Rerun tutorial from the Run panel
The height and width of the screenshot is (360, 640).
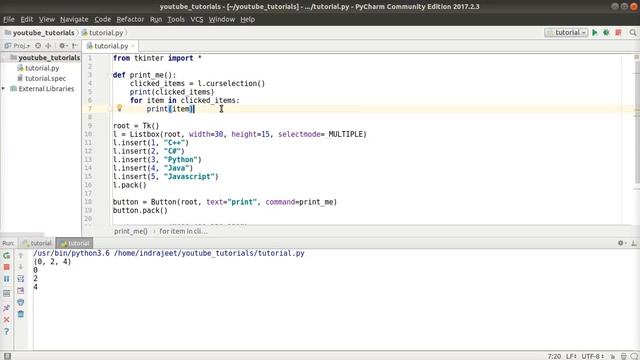click(x=7, y=256)
